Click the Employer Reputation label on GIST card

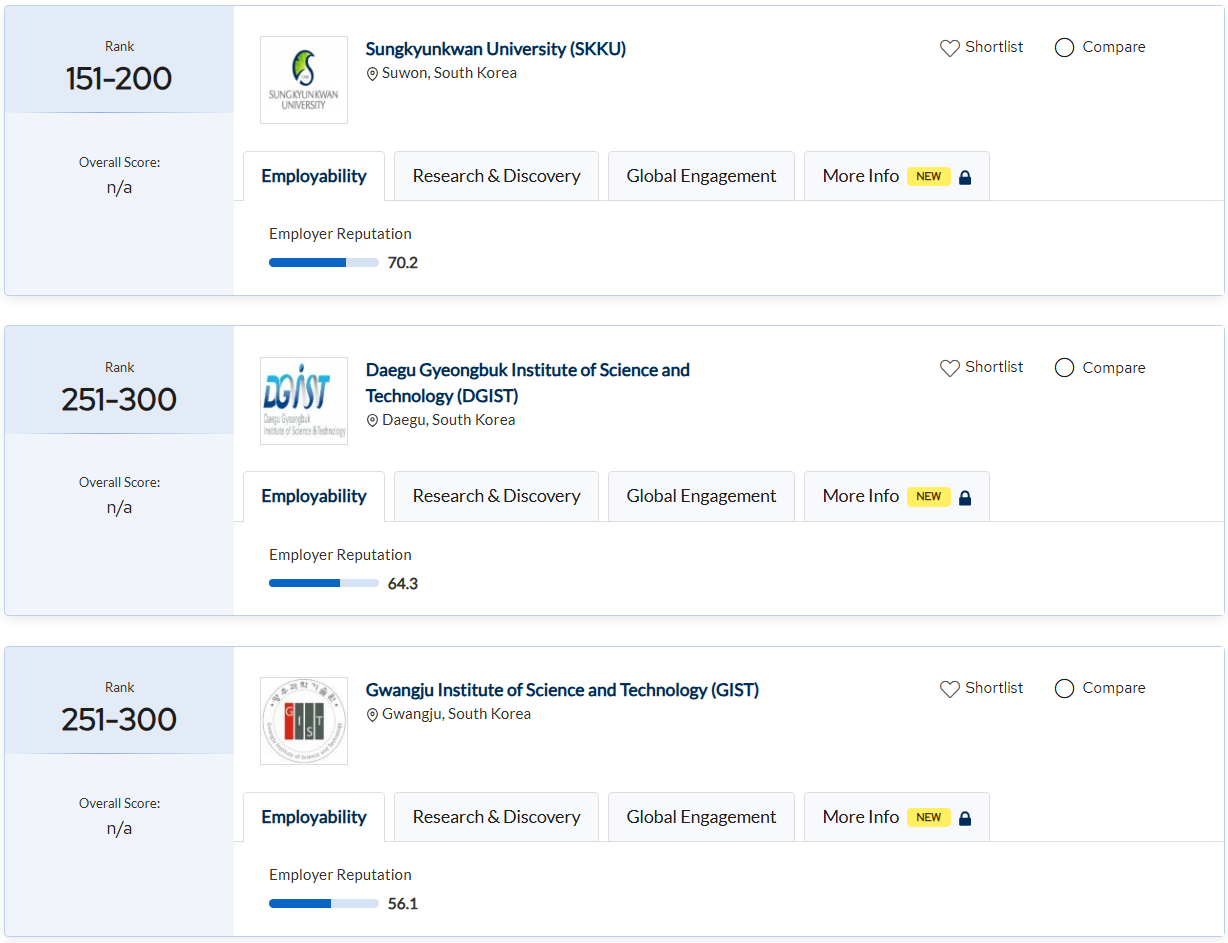(x=340, y=875)
